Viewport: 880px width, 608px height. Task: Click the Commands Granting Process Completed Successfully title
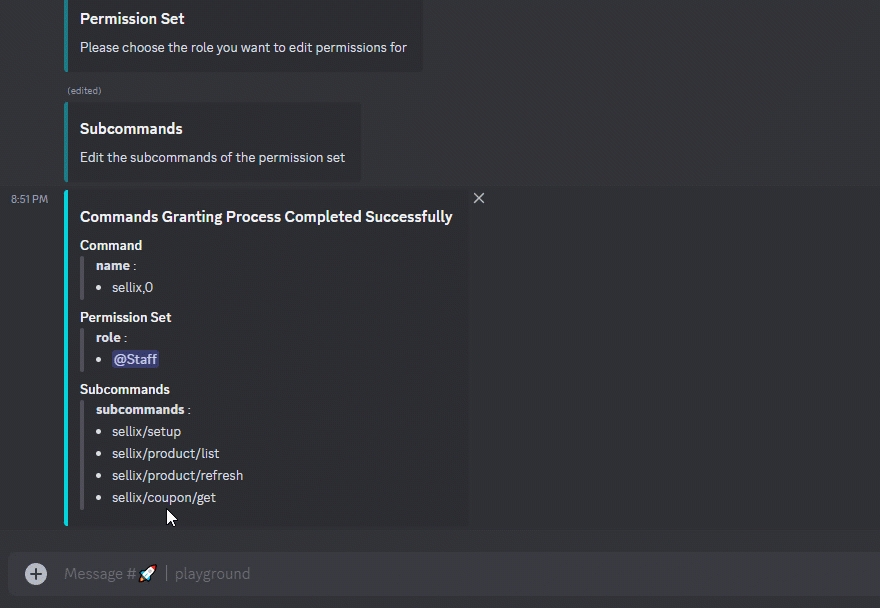coord(266,217)
